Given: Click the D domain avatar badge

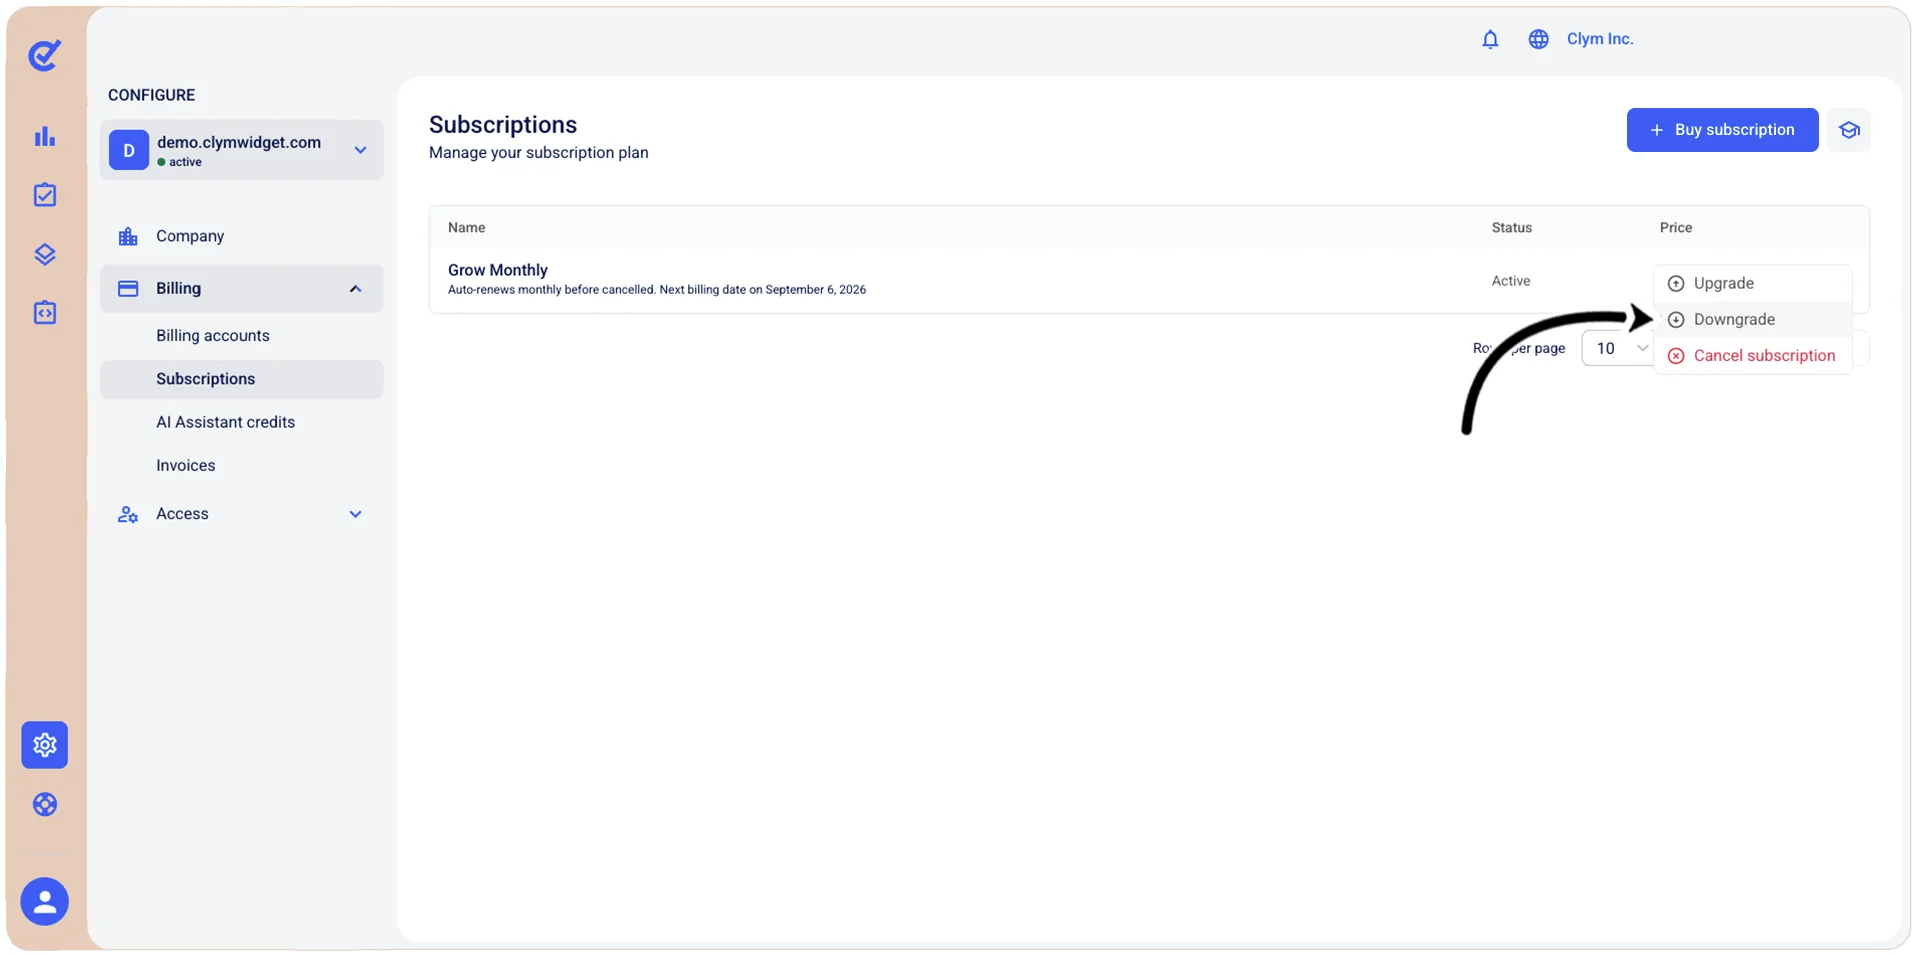Looking at the screenshot, I should (x=129, y=150).
